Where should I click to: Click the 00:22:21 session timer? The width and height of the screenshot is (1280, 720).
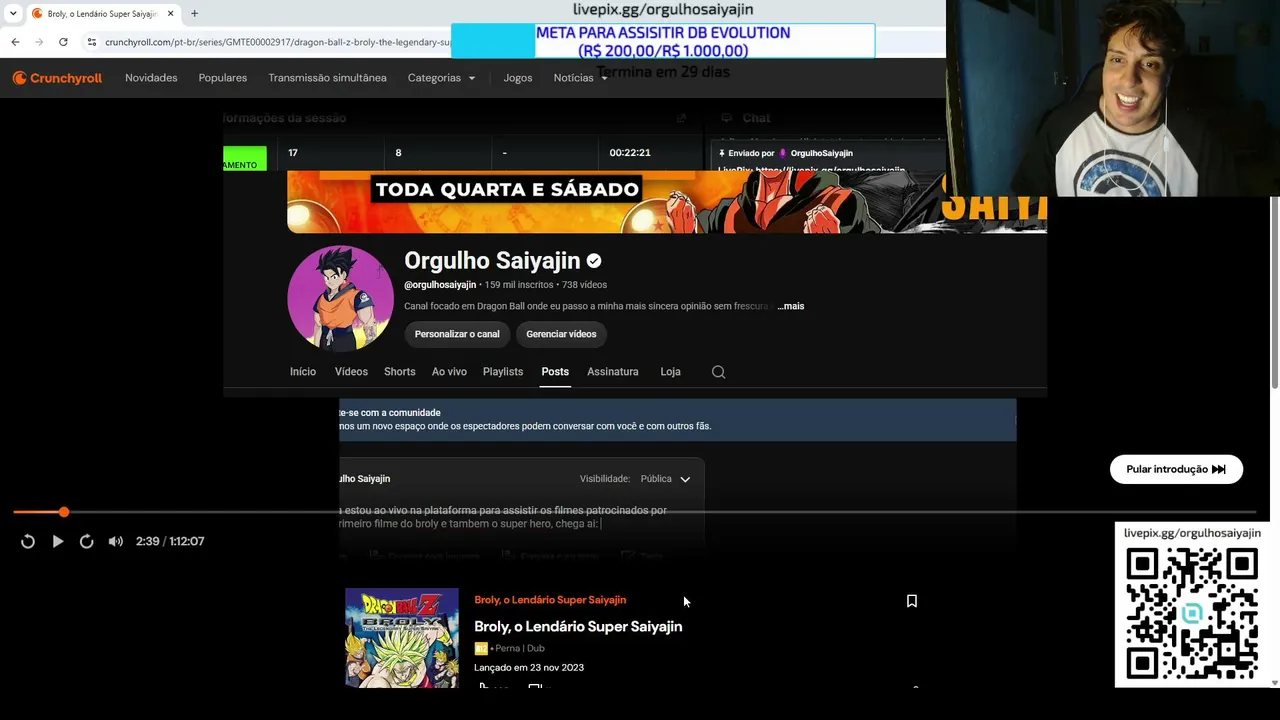[x=630, y=153]
